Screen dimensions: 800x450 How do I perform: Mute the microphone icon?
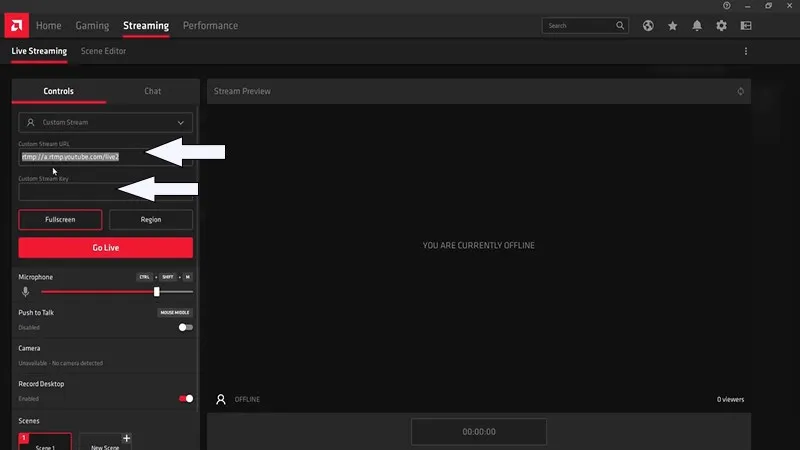(26, 292)
